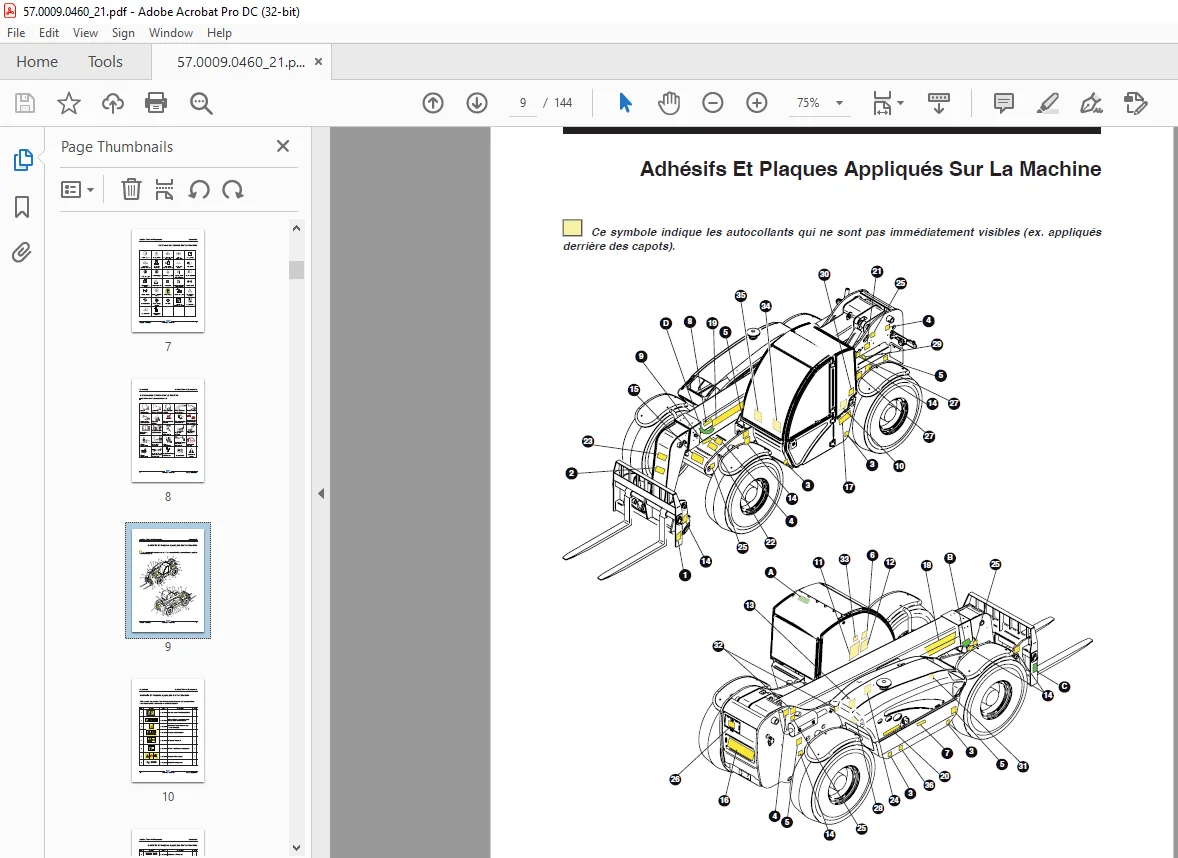1178x858 pixels.
Task: Rotate page clockwise icon
Action: click(233, 189)
